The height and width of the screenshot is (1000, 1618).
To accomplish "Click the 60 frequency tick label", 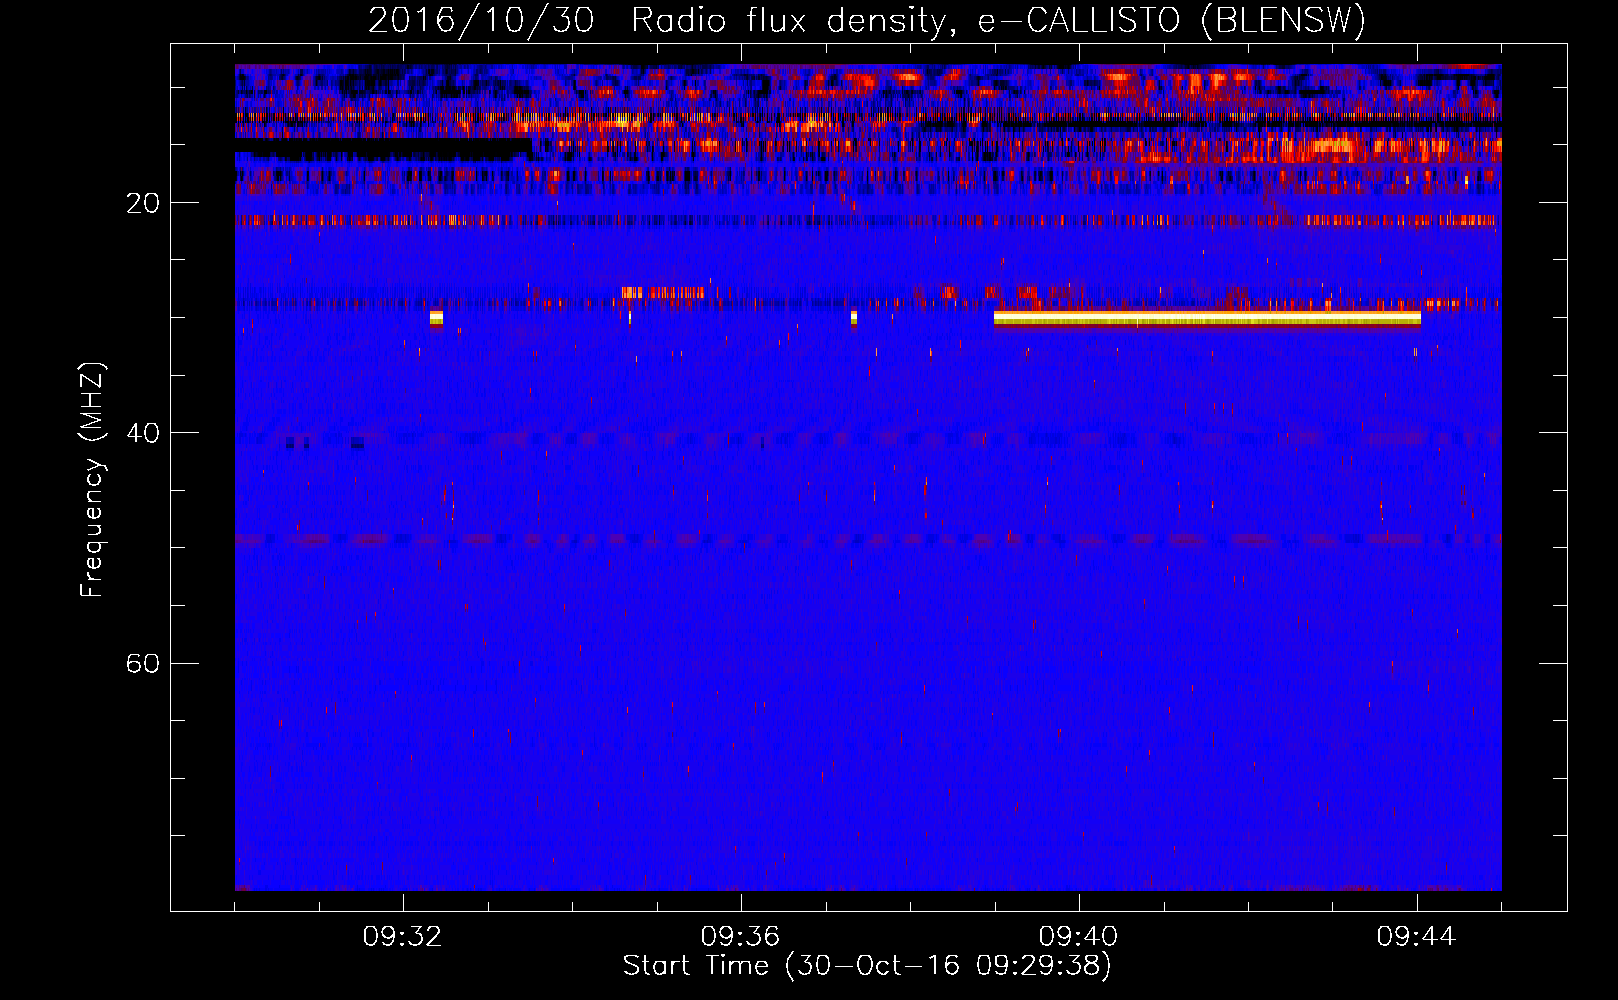I will (142, 663).
